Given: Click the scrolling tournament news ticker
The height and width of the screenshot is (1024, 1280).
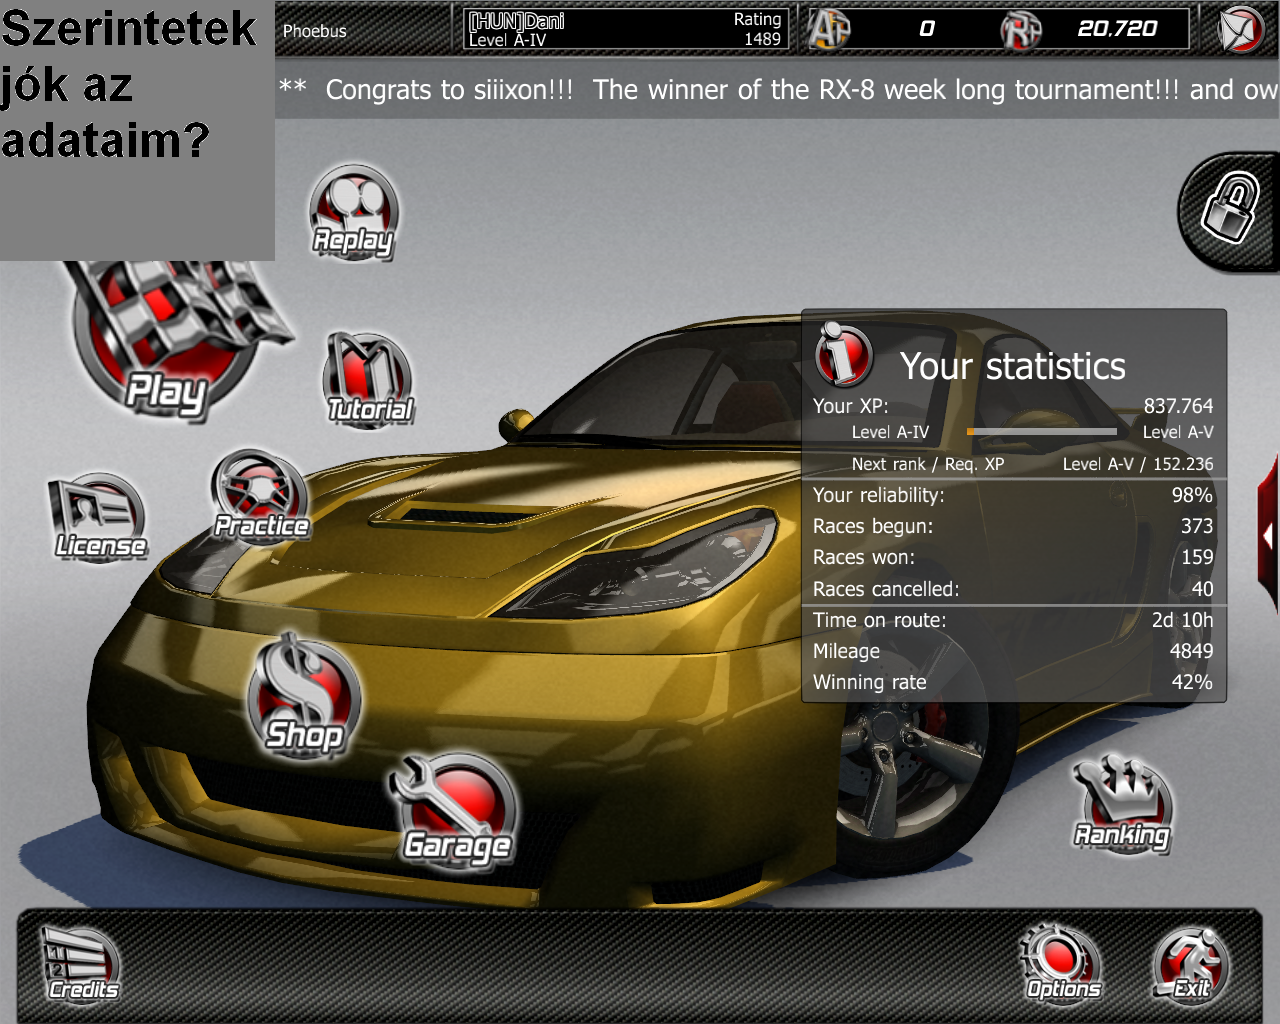Looking at the screenshot, I should click(x=777, y=90).
